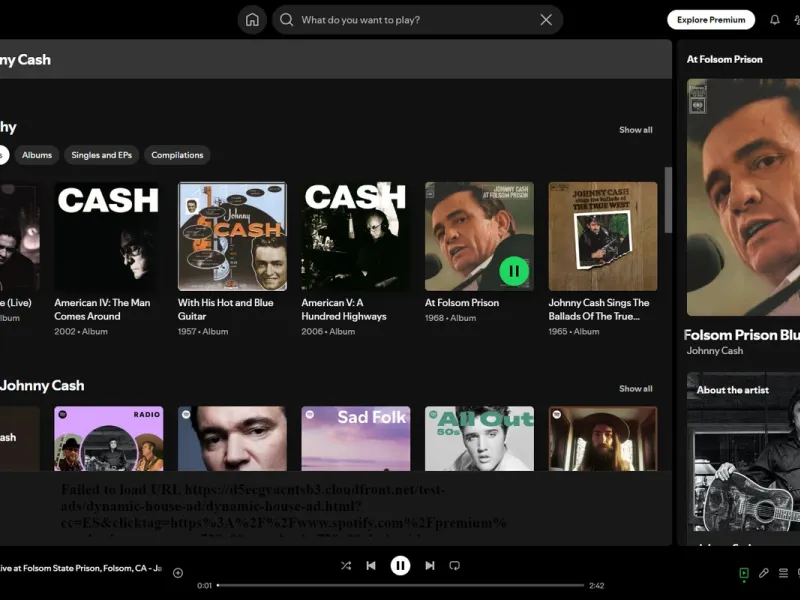Viewport: 800px width, 600px height.
Task: Click 'American V: A Hundred Highways' title
Action: point(344,309)
